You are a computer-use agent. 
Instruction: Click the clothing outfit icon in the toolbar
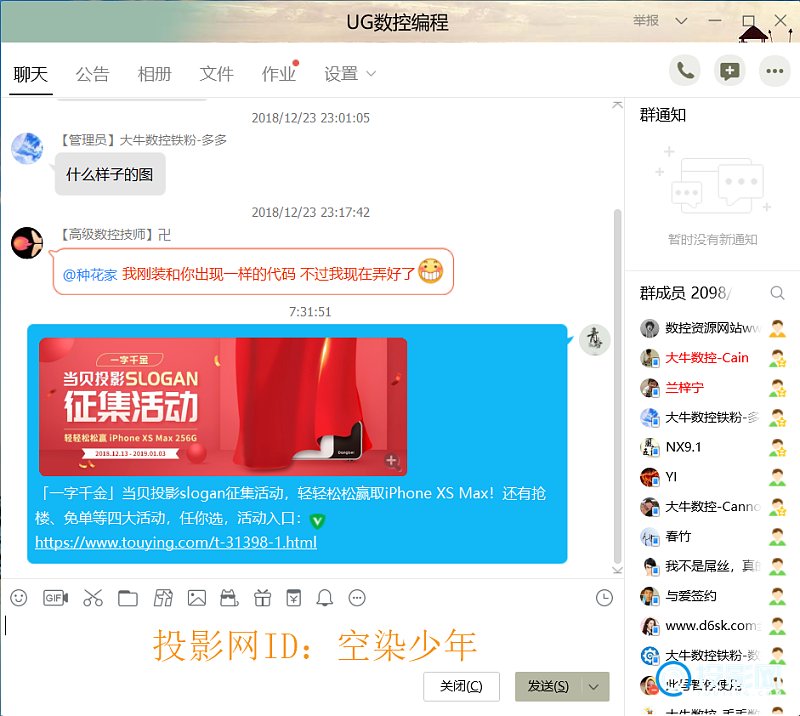(x=163, y=598)
